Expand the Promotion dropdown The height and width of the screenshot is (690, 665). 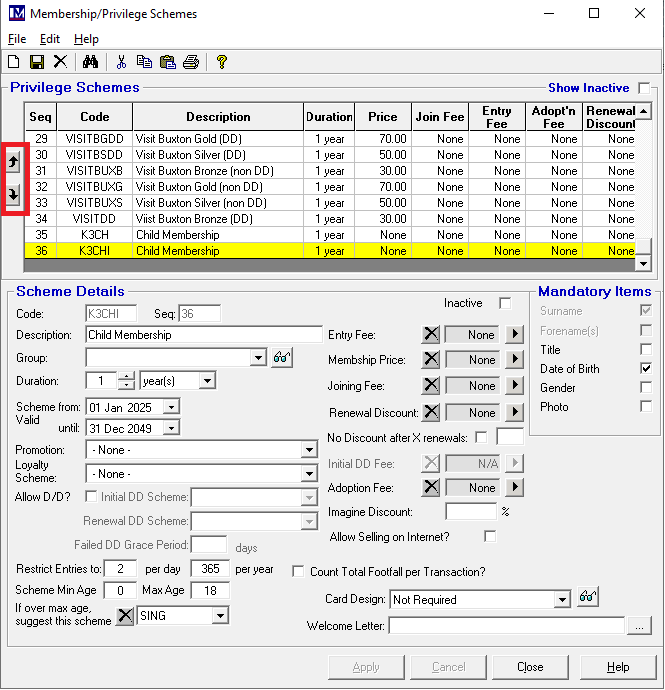(x=309, y=450)
